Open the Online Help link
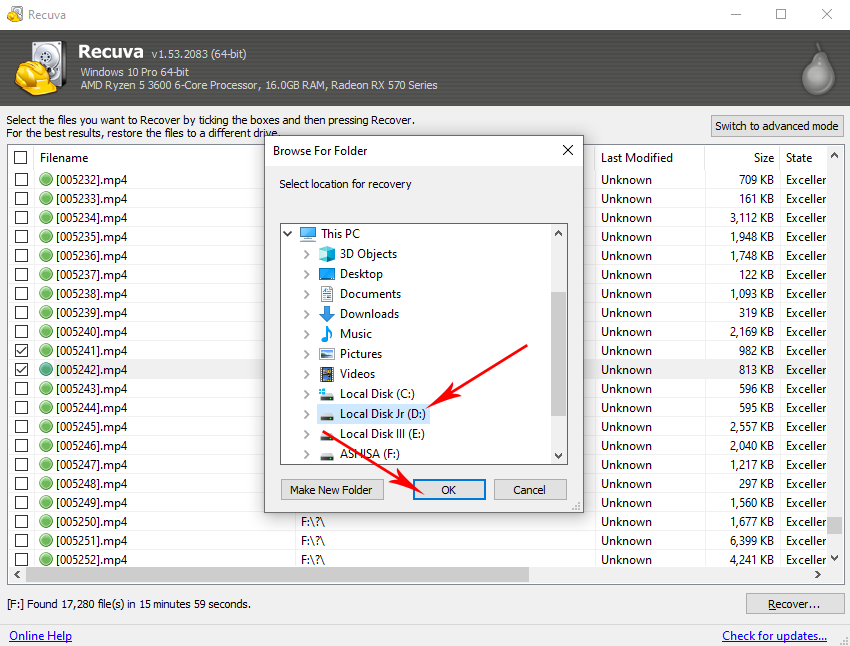 pos(41,636)
